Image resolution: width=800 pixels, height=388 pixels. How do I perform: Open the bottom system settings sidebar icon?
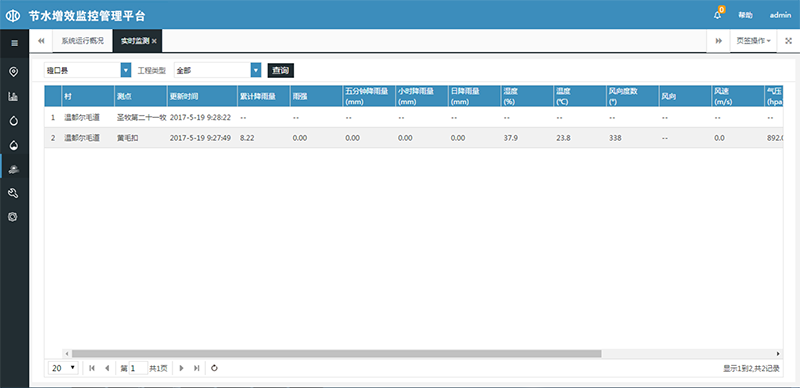(14, 217)
